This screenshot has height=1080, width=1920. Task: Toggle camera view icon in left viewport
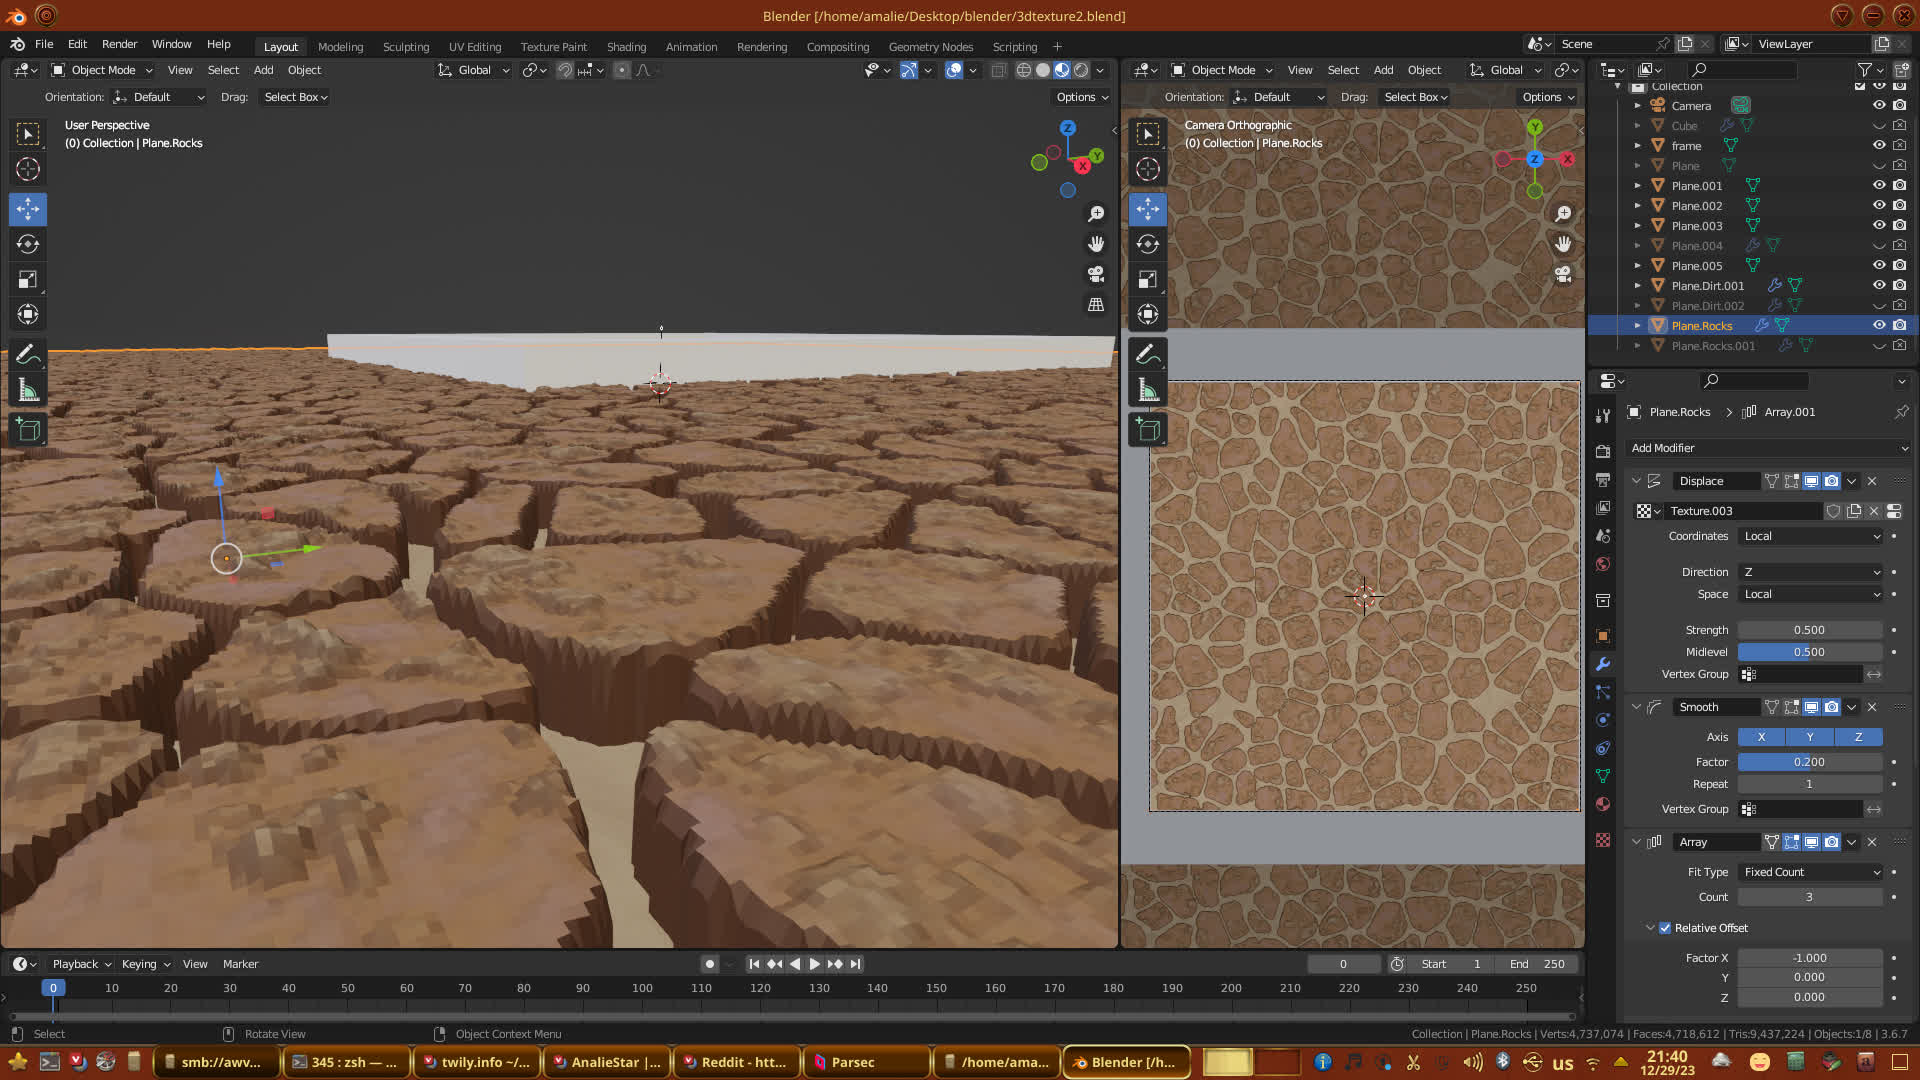(x=1096, y=274)
